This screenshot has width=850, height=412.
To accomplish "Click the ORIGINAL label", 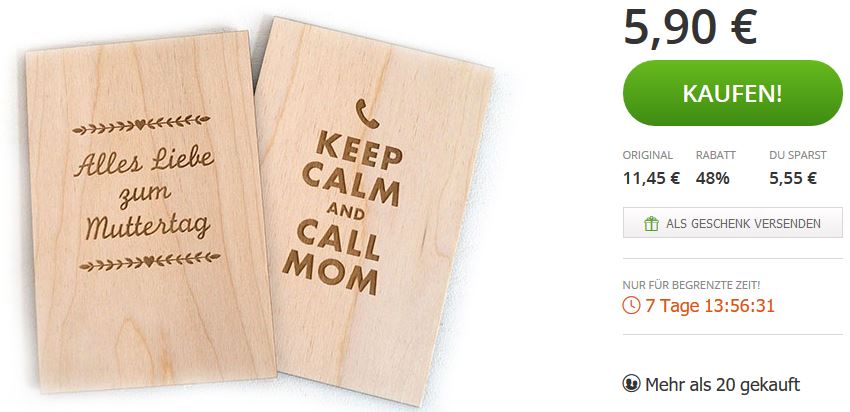I will click(648, 156).
